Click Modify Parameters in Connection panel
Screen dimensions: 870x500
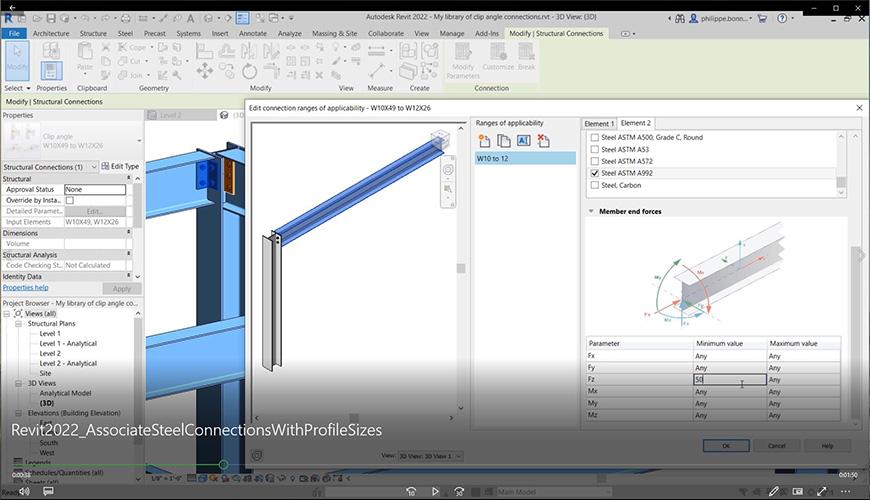[x=463, y=61]
